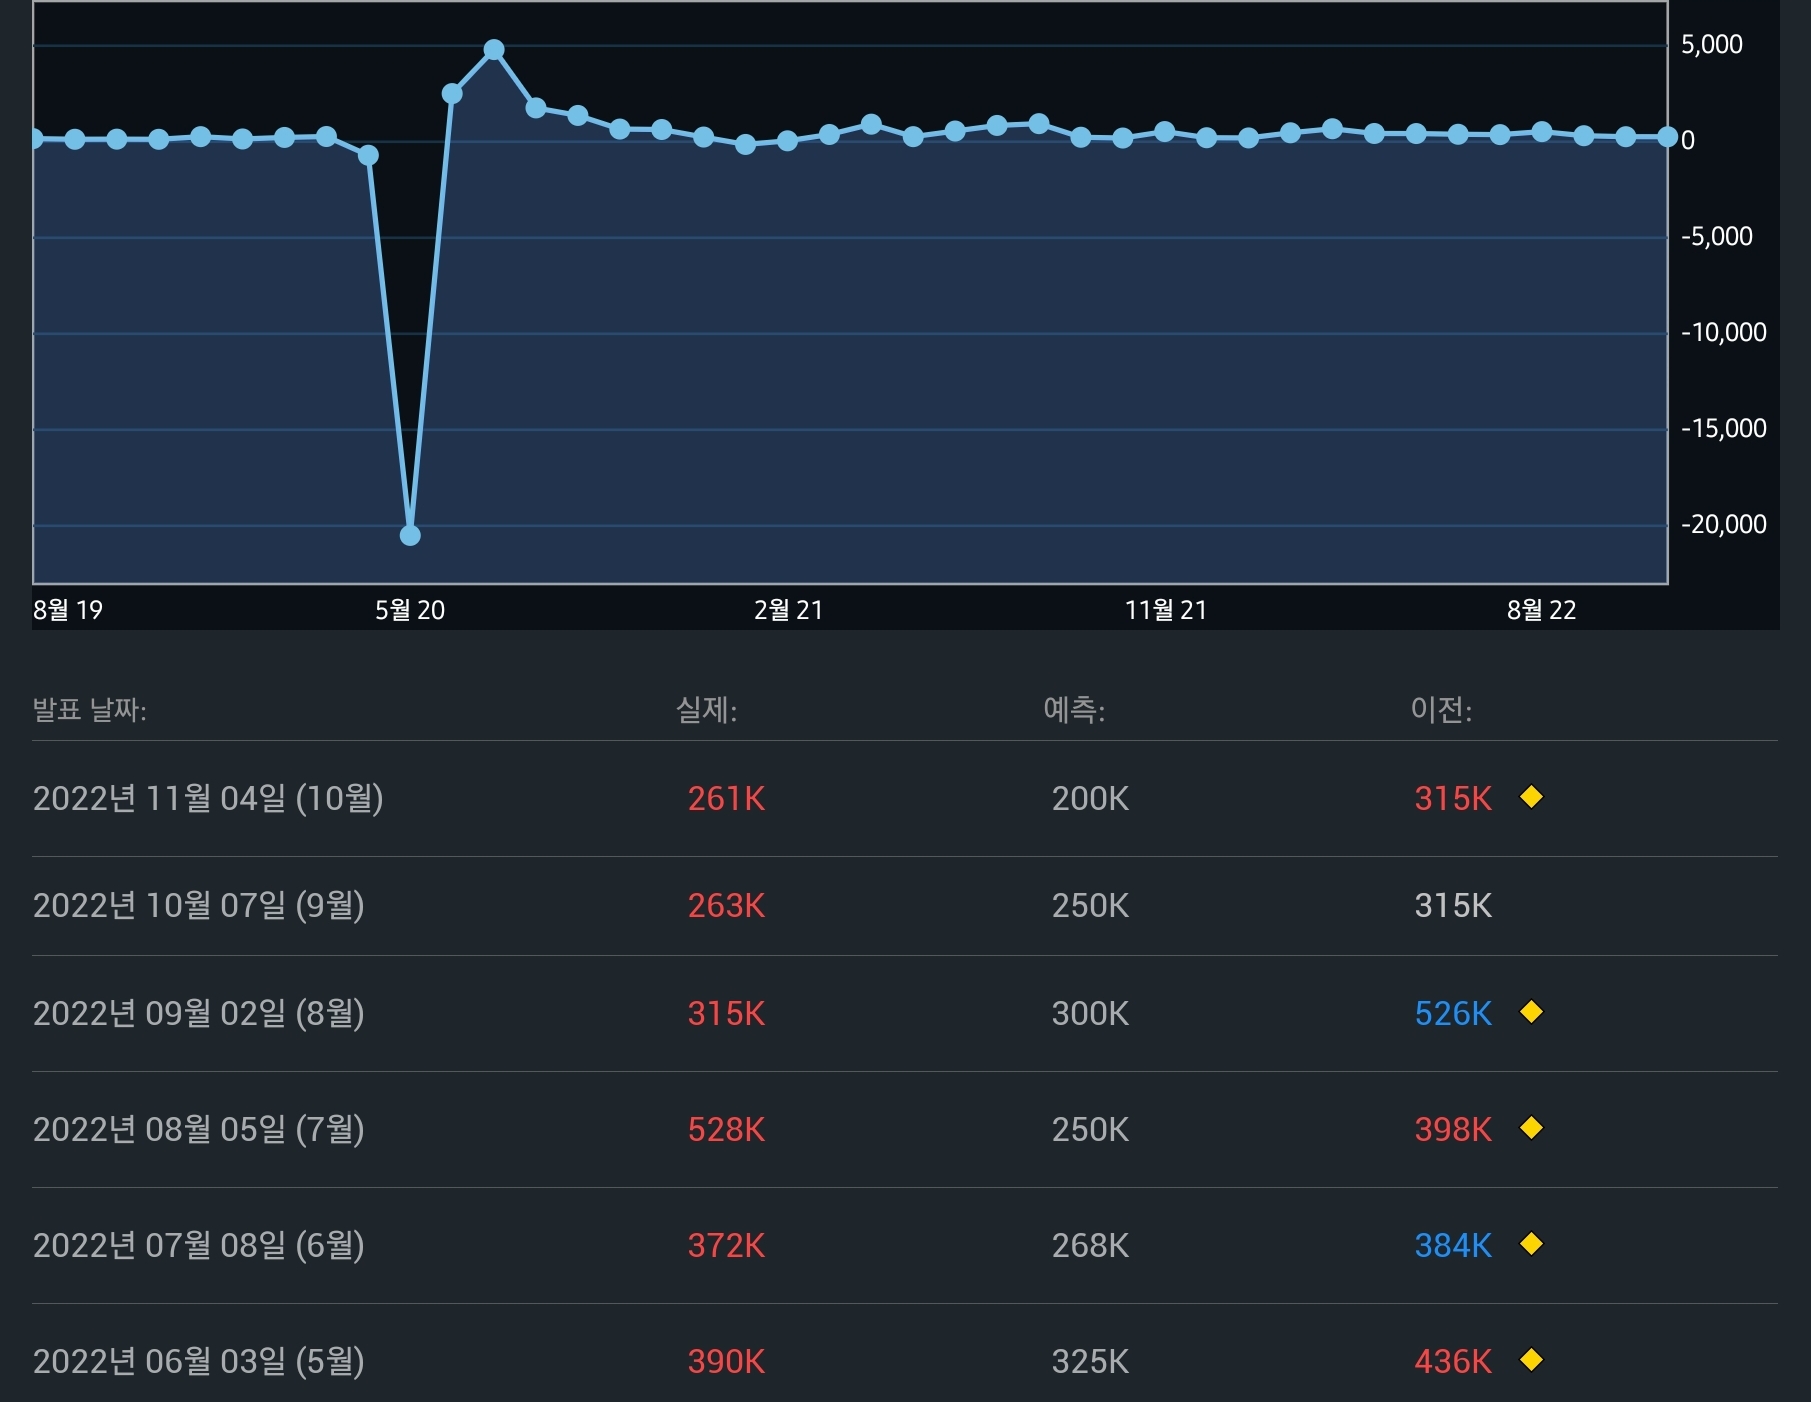Click the forecast value 200K
The image size is (1811, 1402).
[1090, 799]
